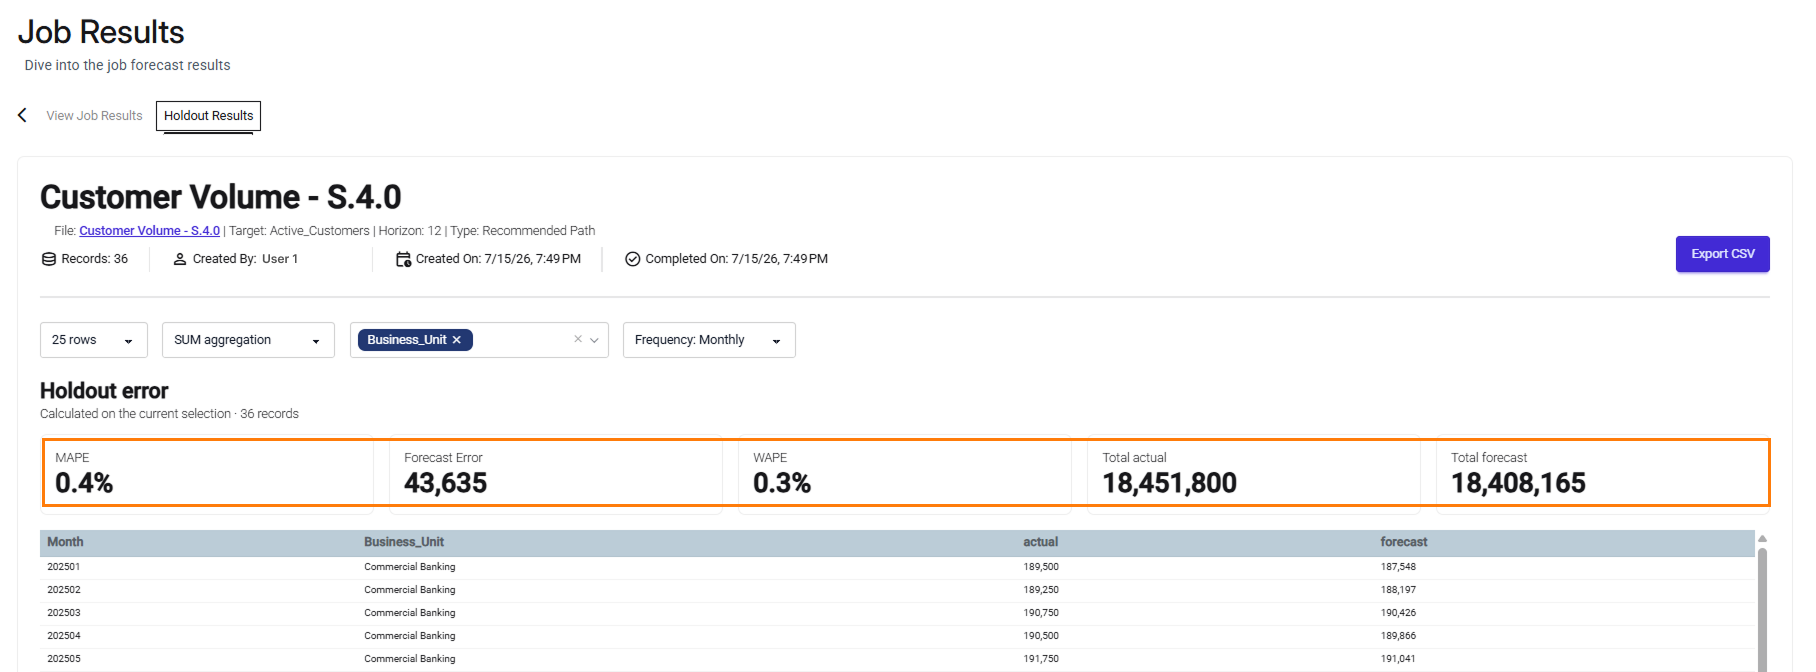This screenshot has width=1816, height=672.
Task: Click the Completed On checkmark icon
Action: (632, 259)
